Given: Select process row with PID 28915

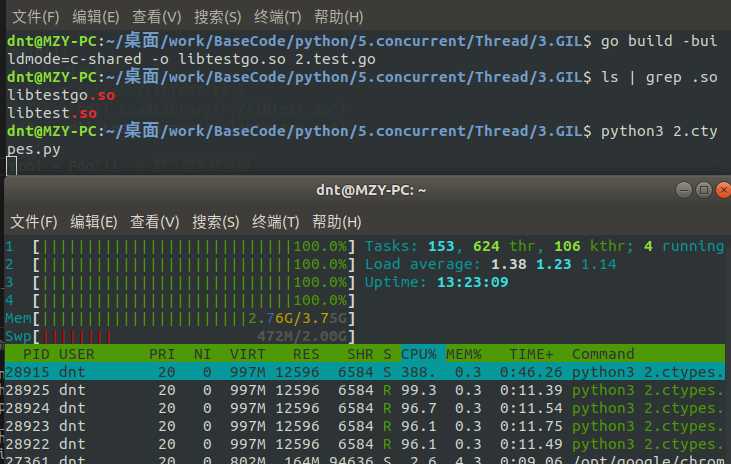Looking at the screenshot, I should [365, 372].
